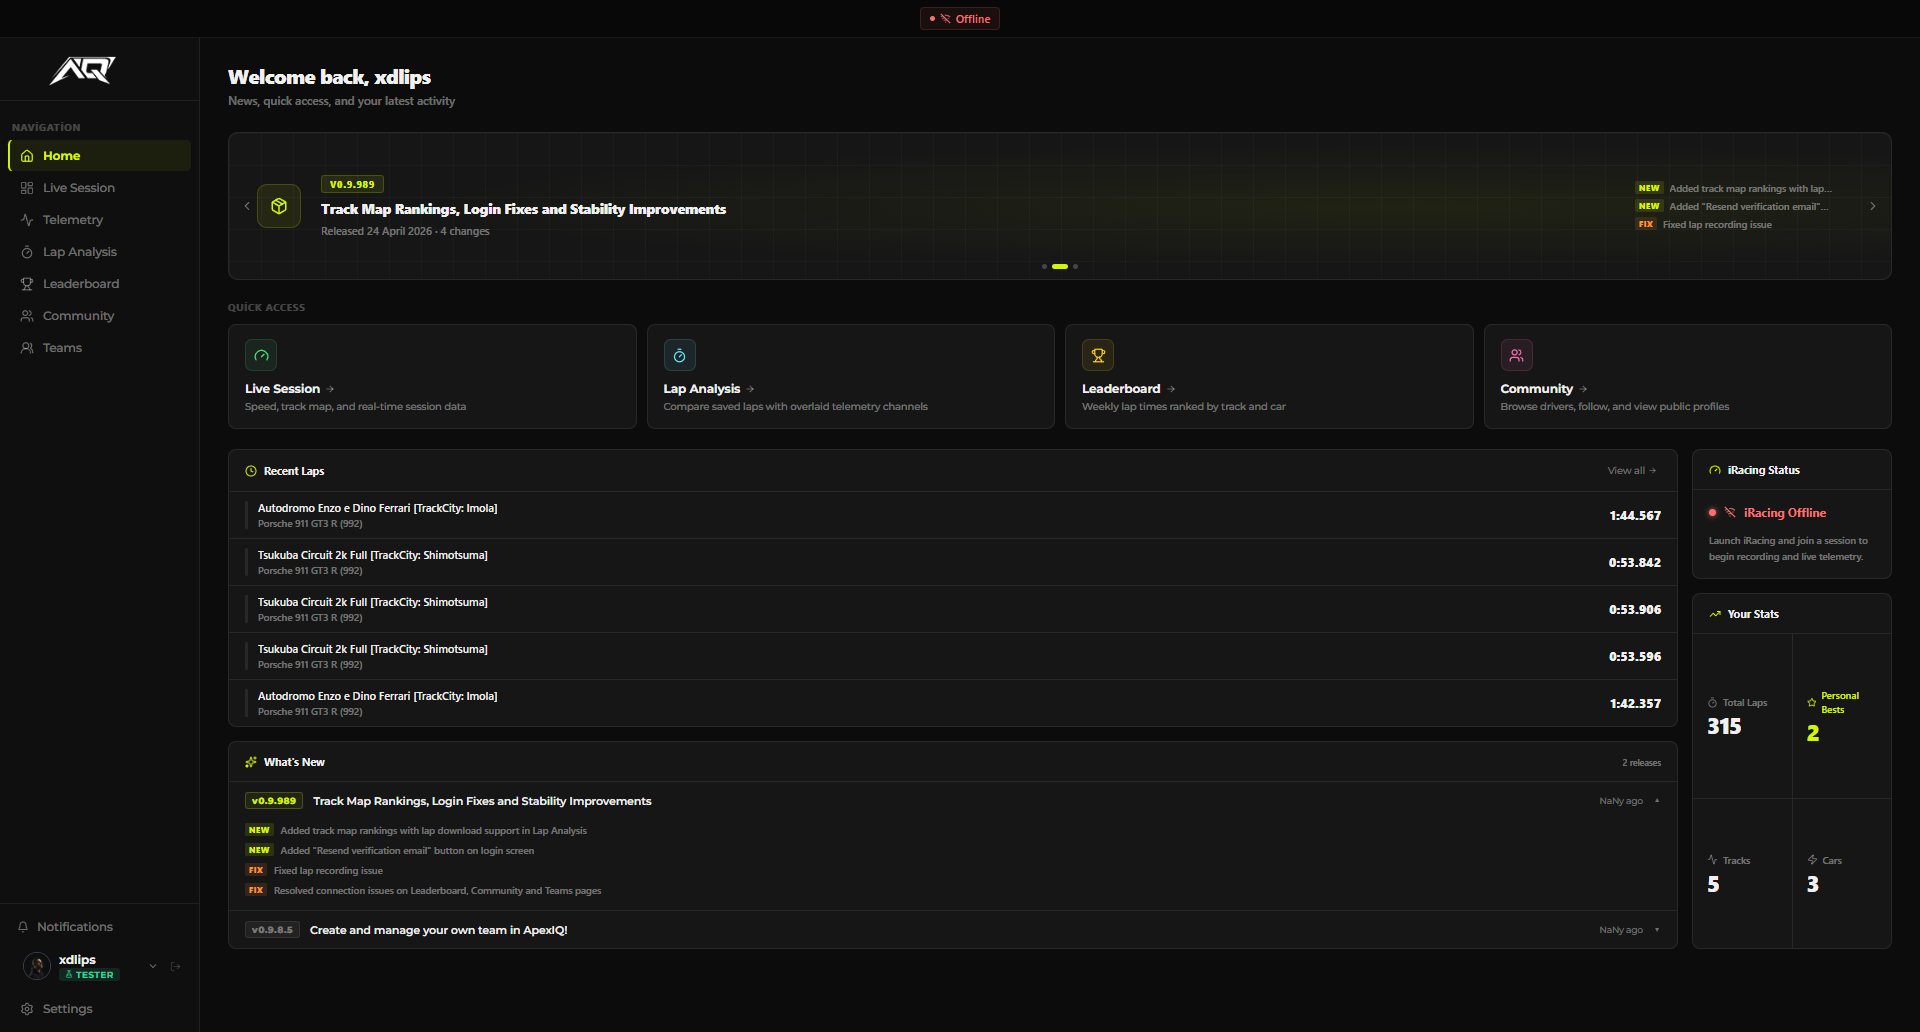Click the What's New sparkle icon

pyautogui.click(x=251, y=762)
